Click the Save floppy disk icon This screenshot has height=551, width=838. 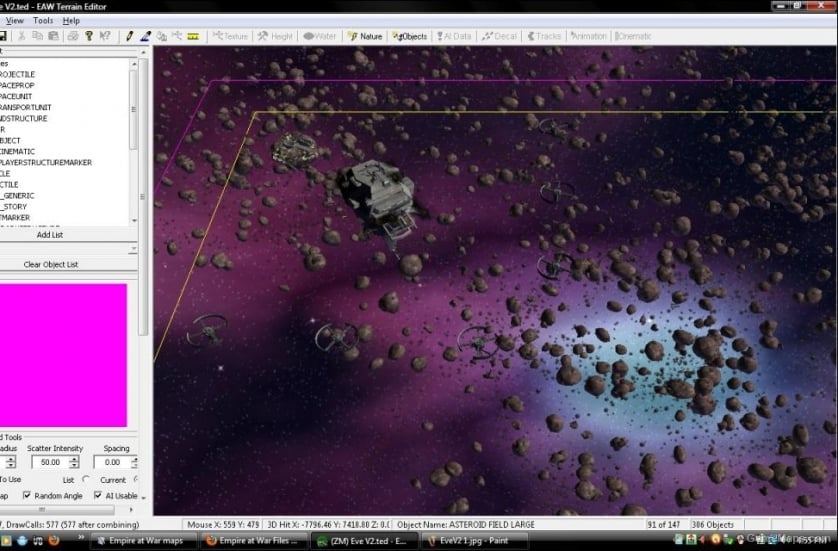tap(3, 36)
